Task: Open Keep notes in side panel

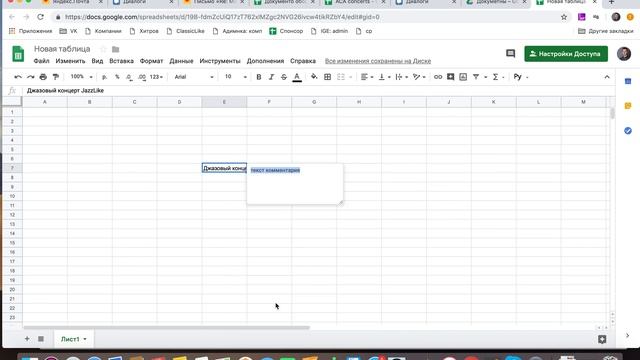Action: [628, 106]
